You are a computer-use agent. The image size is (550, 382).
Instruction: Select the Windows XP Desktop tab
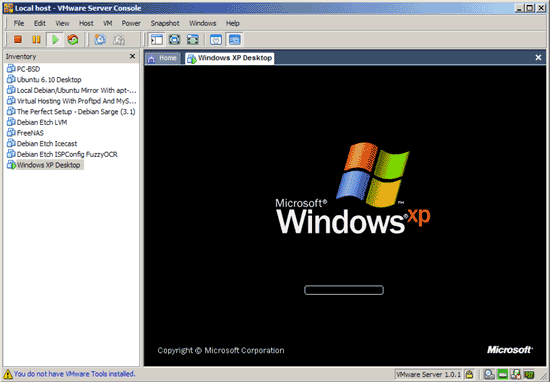point(230,58)
